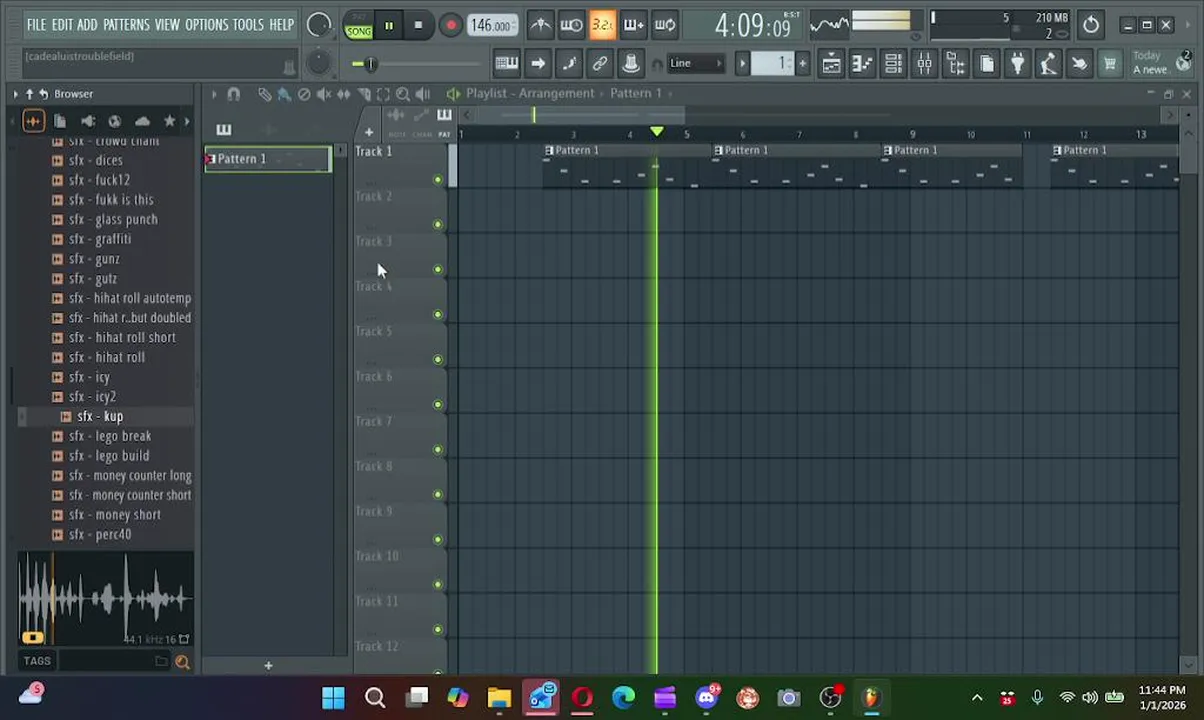
Task: Toggle wait for input before recording
Action: [571, 25]
